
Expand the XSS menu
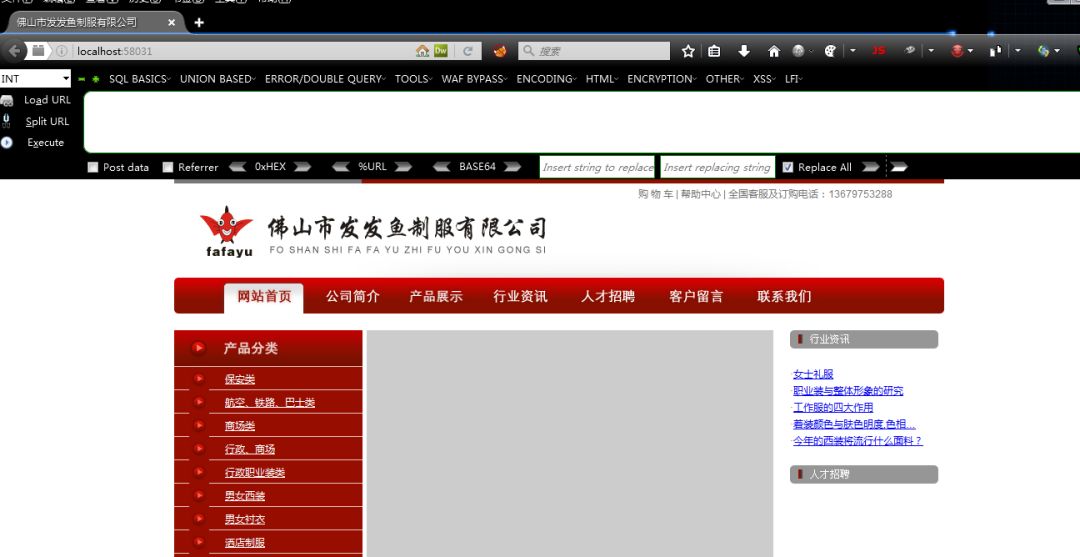764,79
